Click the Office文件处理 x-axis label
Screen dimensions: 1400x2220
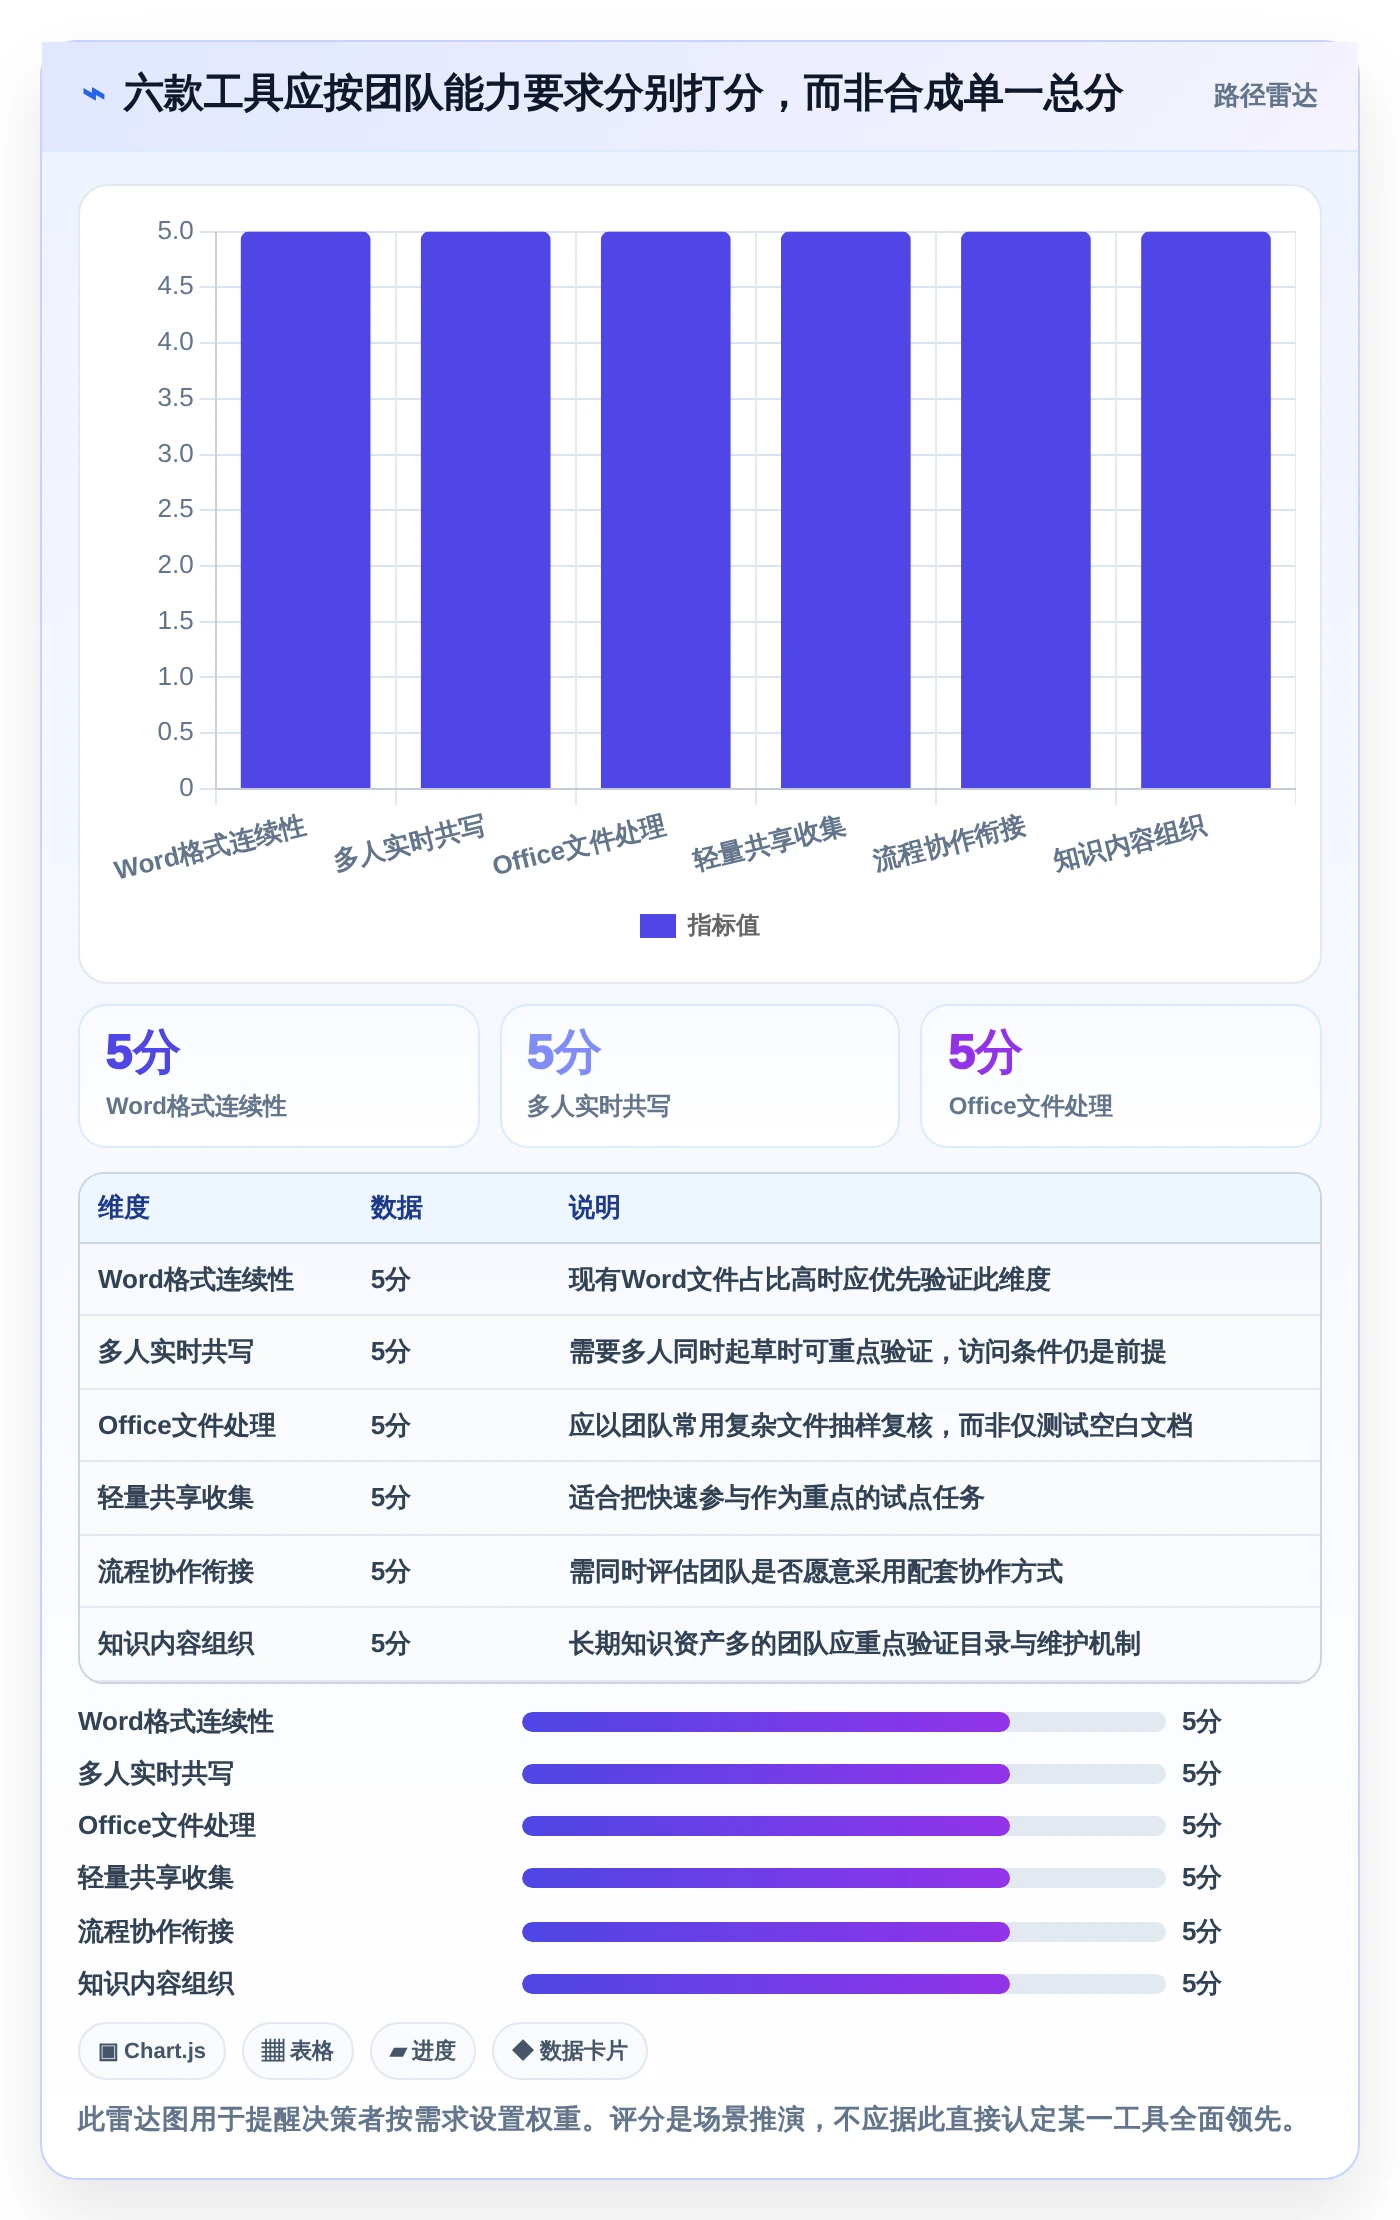tap(579, 845)
